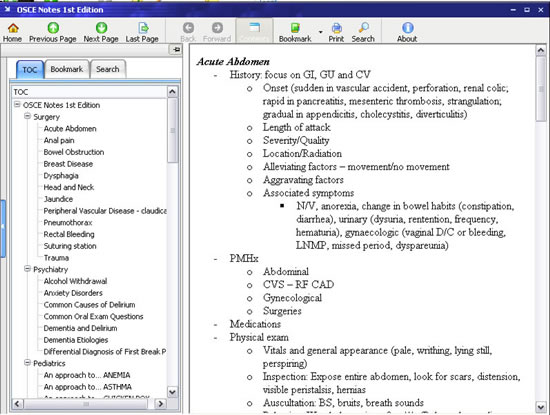Open Head and Neck topic
This screenshot has width=550, height=415.
click(69, 187)
